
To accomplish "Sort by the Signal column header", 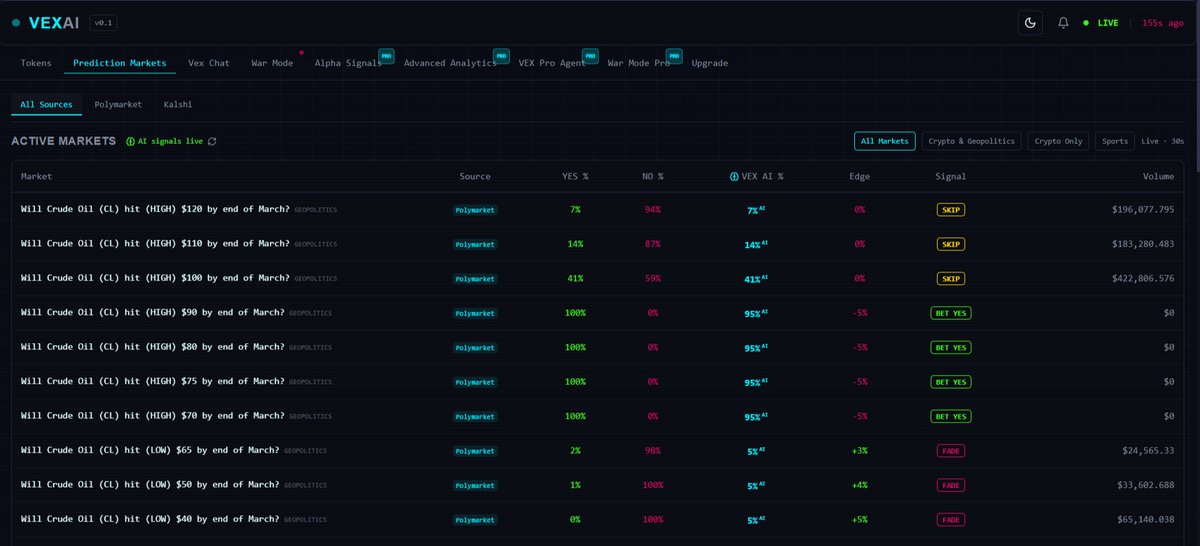I will point(950,176).
